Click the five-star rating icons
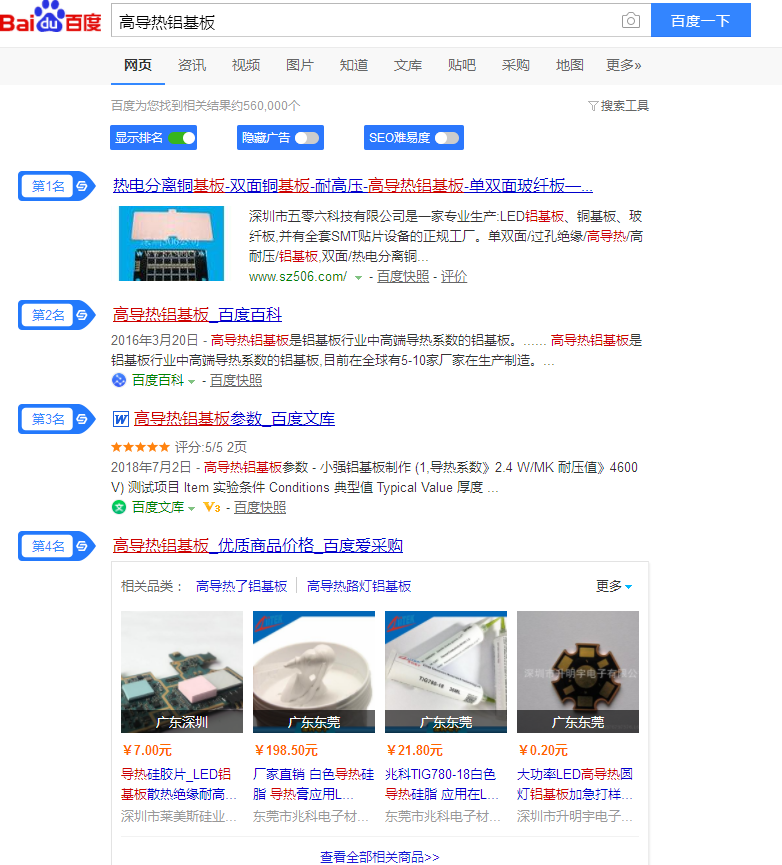Screen dimensions: 782x865 [x=140, y=447]
